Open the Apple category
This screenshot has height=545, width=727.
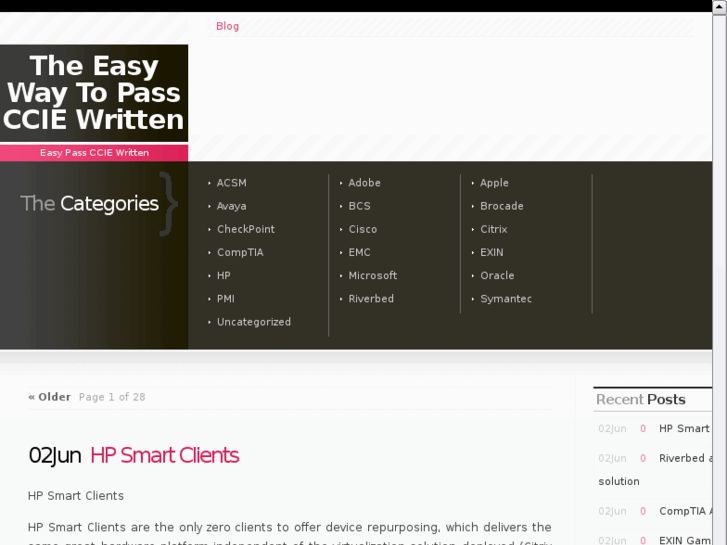494,183
